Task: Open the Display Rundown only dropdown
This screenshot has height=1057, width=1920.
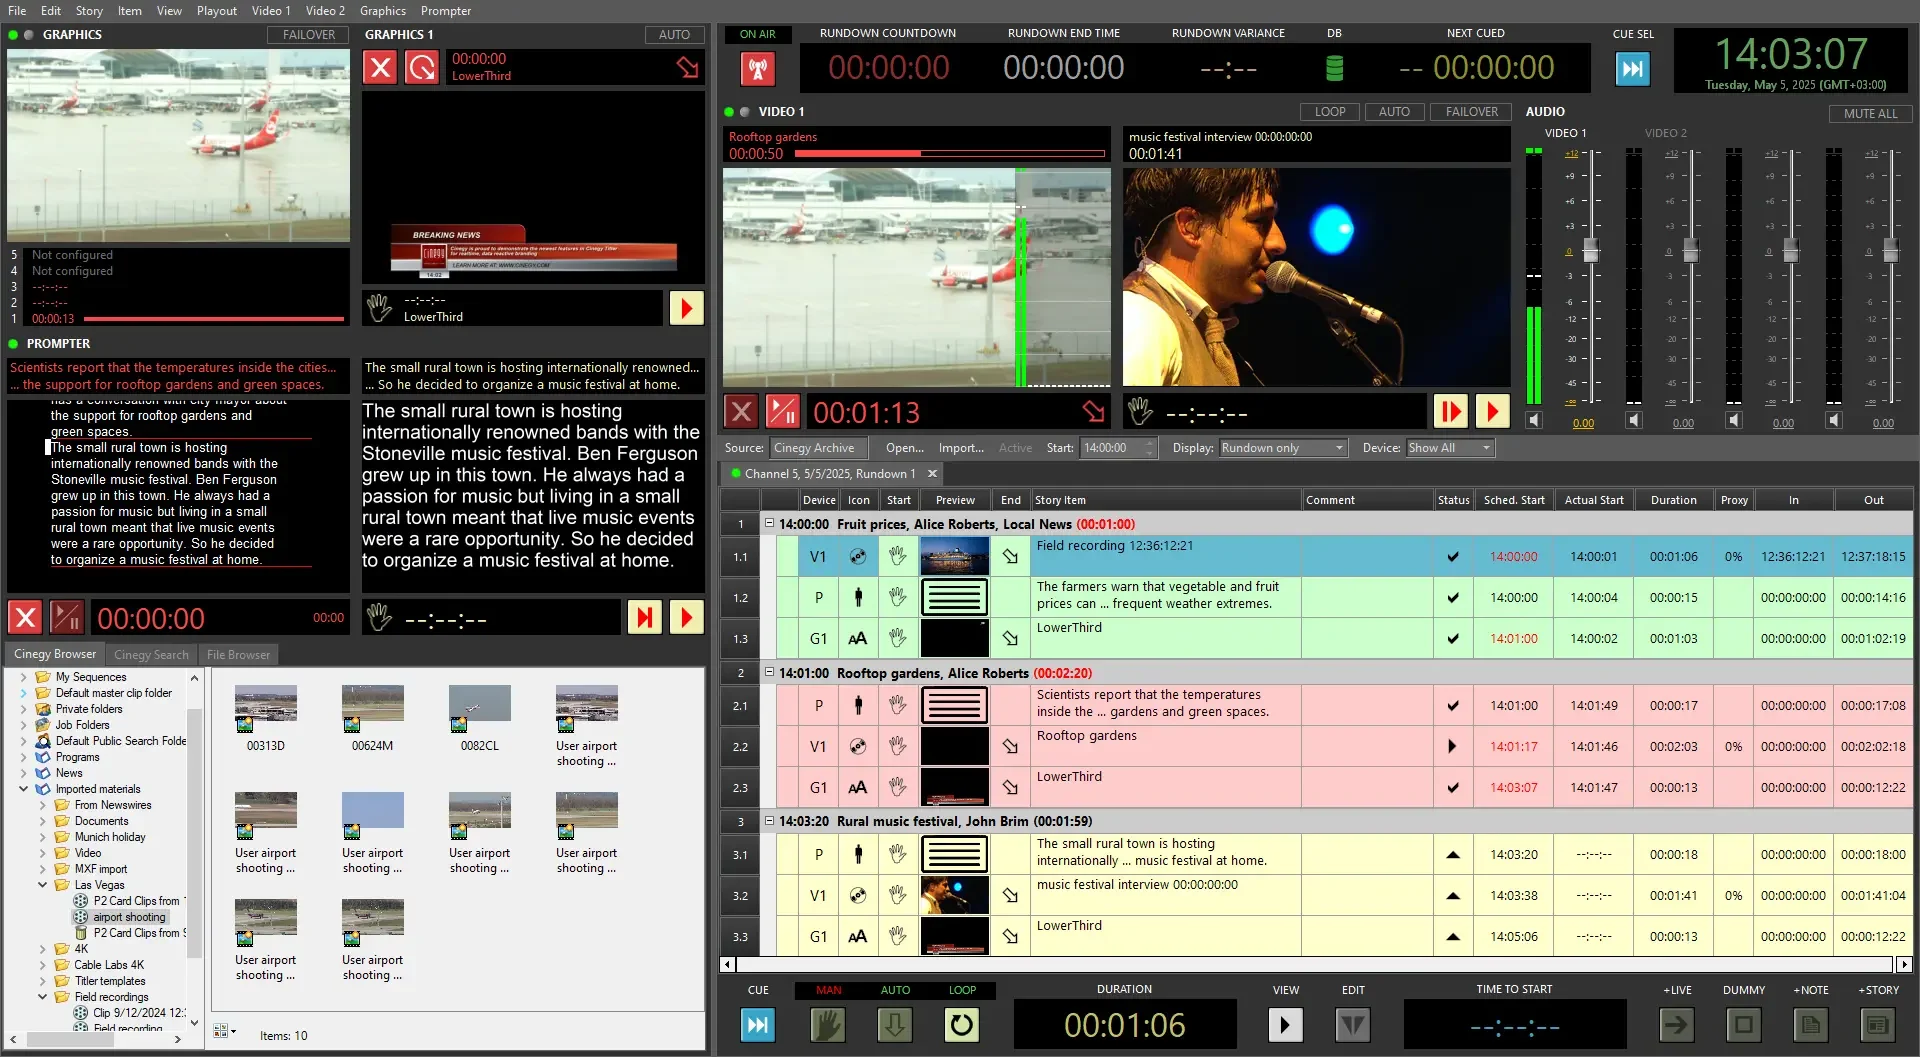Action: (x=1283, y=448)
